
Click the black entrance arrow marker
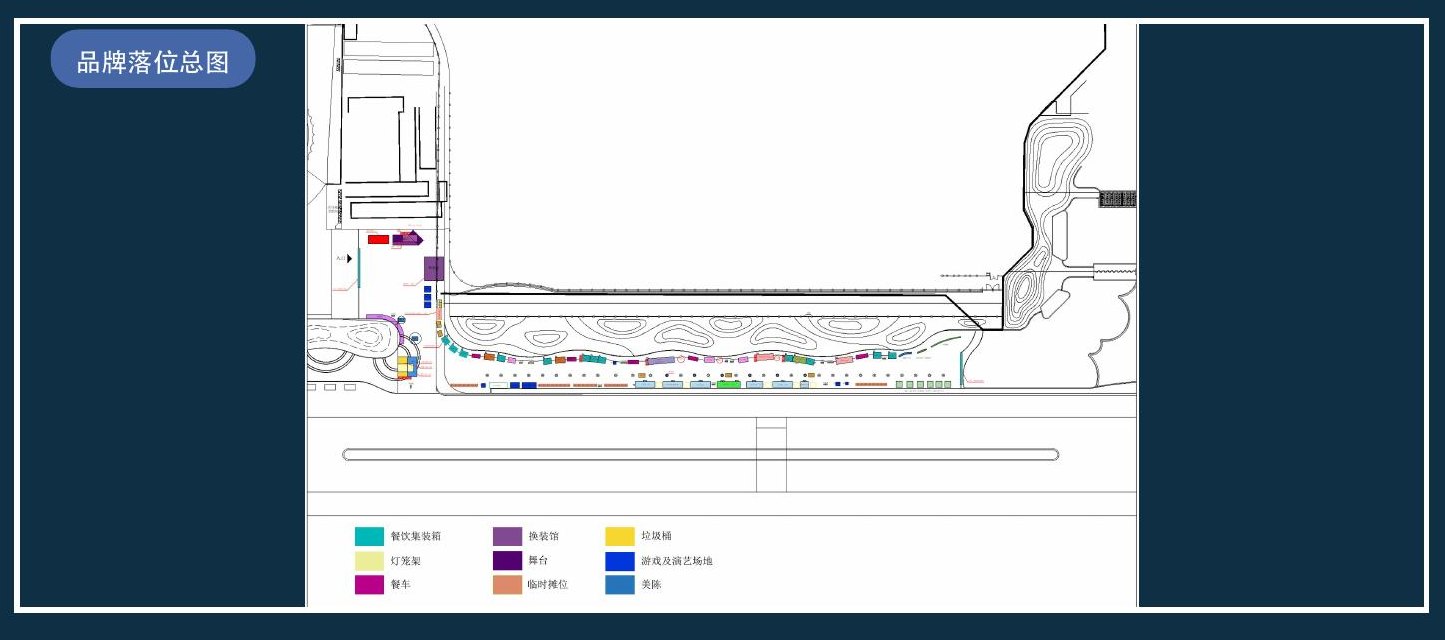(349, 258)
